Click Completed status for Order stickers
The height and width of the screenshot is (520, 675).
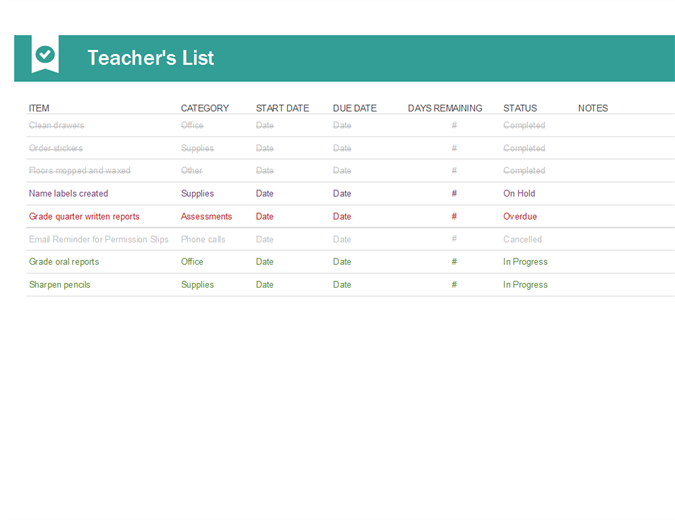tap(524, 148)
